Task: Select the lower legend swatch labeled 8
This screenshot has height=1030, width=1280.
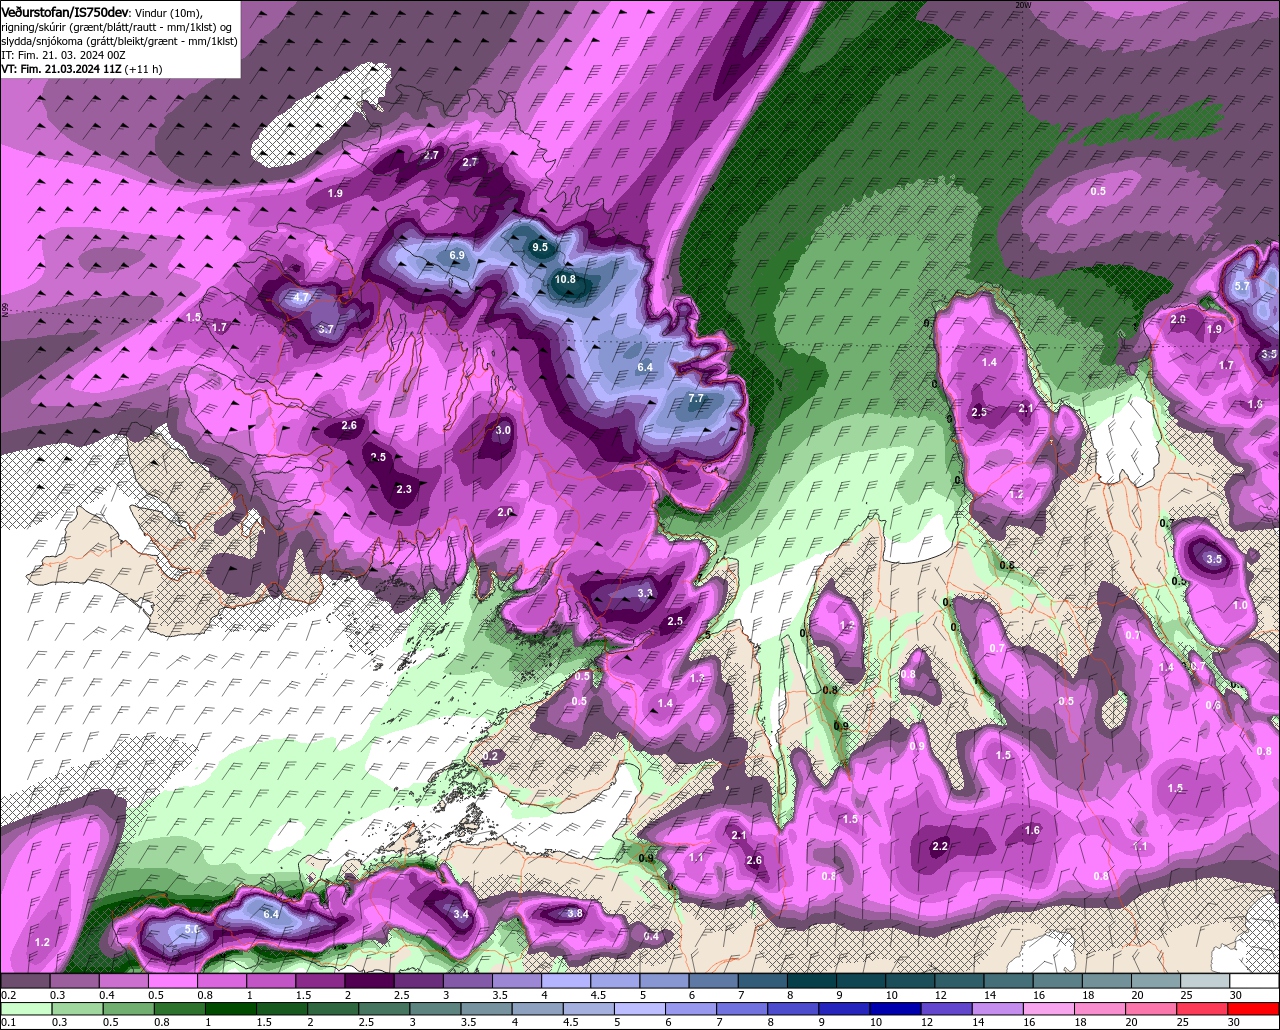Action: (794, 1009)
